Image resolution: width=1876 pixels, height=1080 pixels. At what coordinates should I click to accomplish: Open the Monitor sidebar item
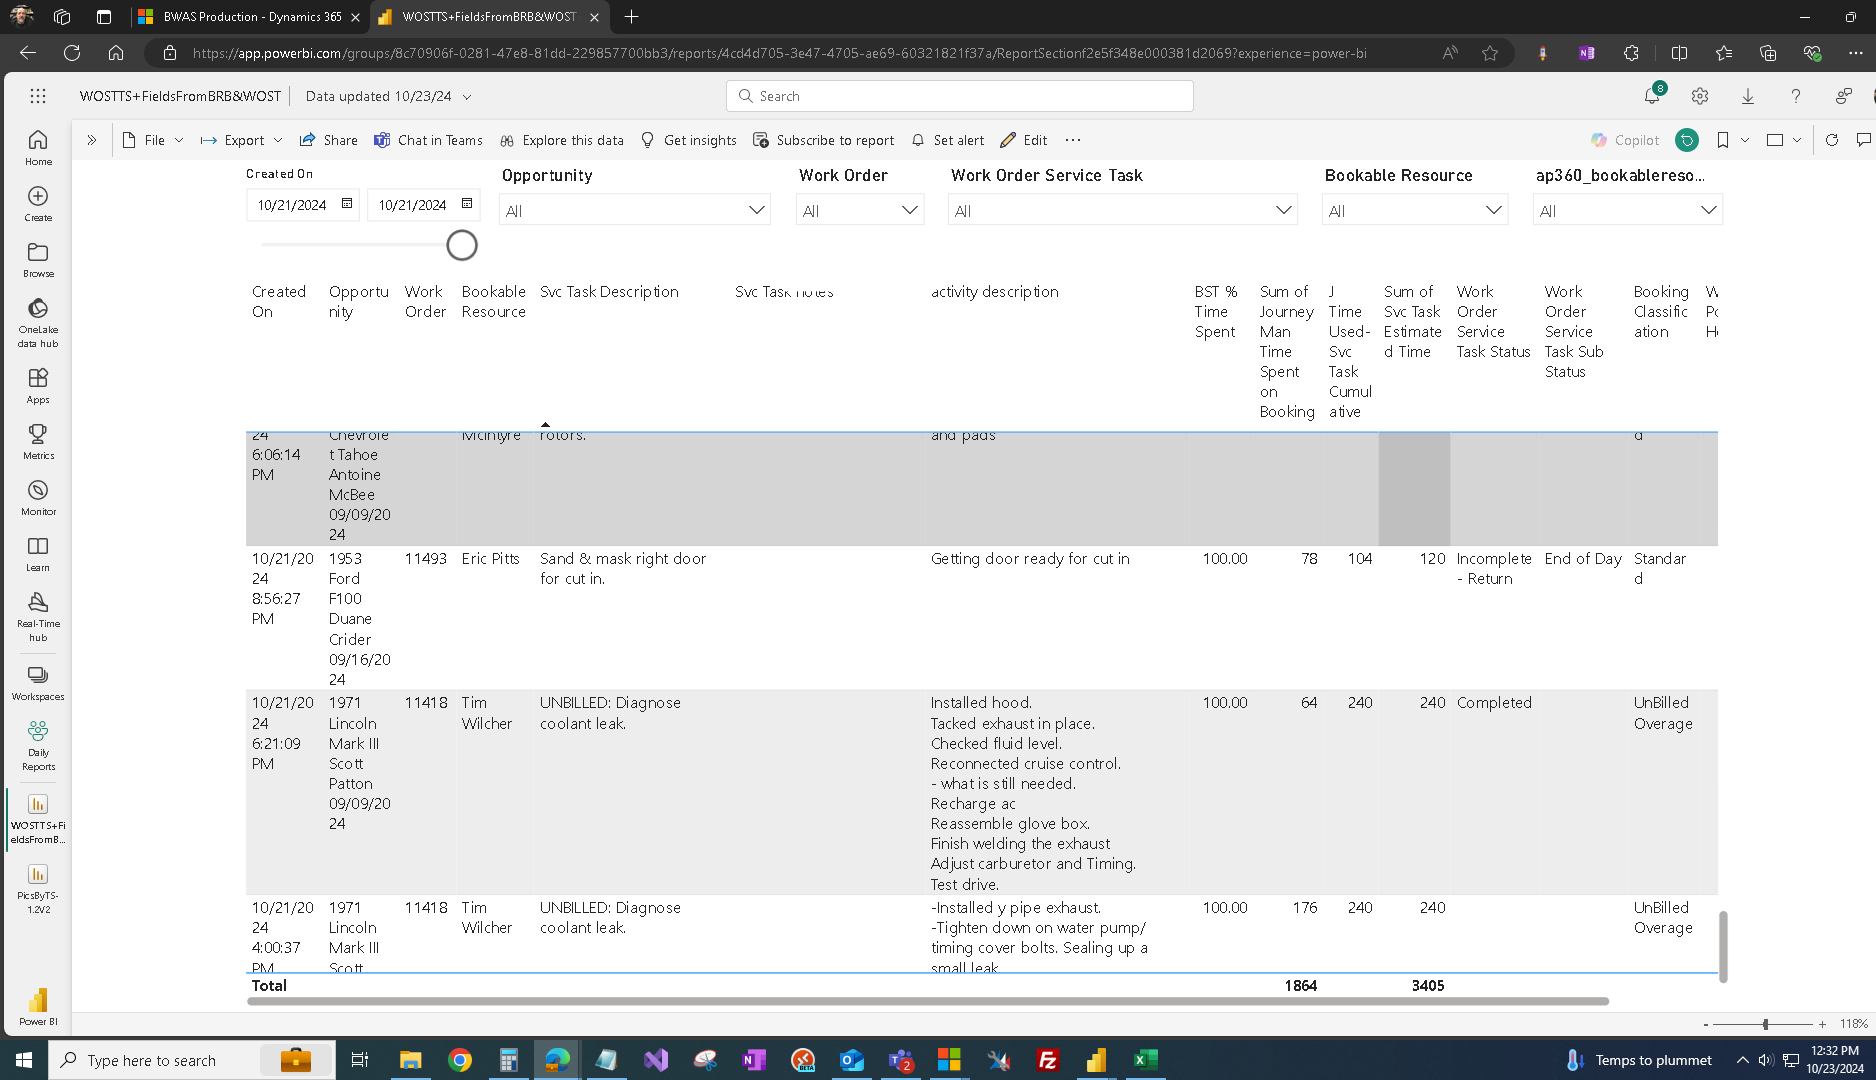coord(38,497)
